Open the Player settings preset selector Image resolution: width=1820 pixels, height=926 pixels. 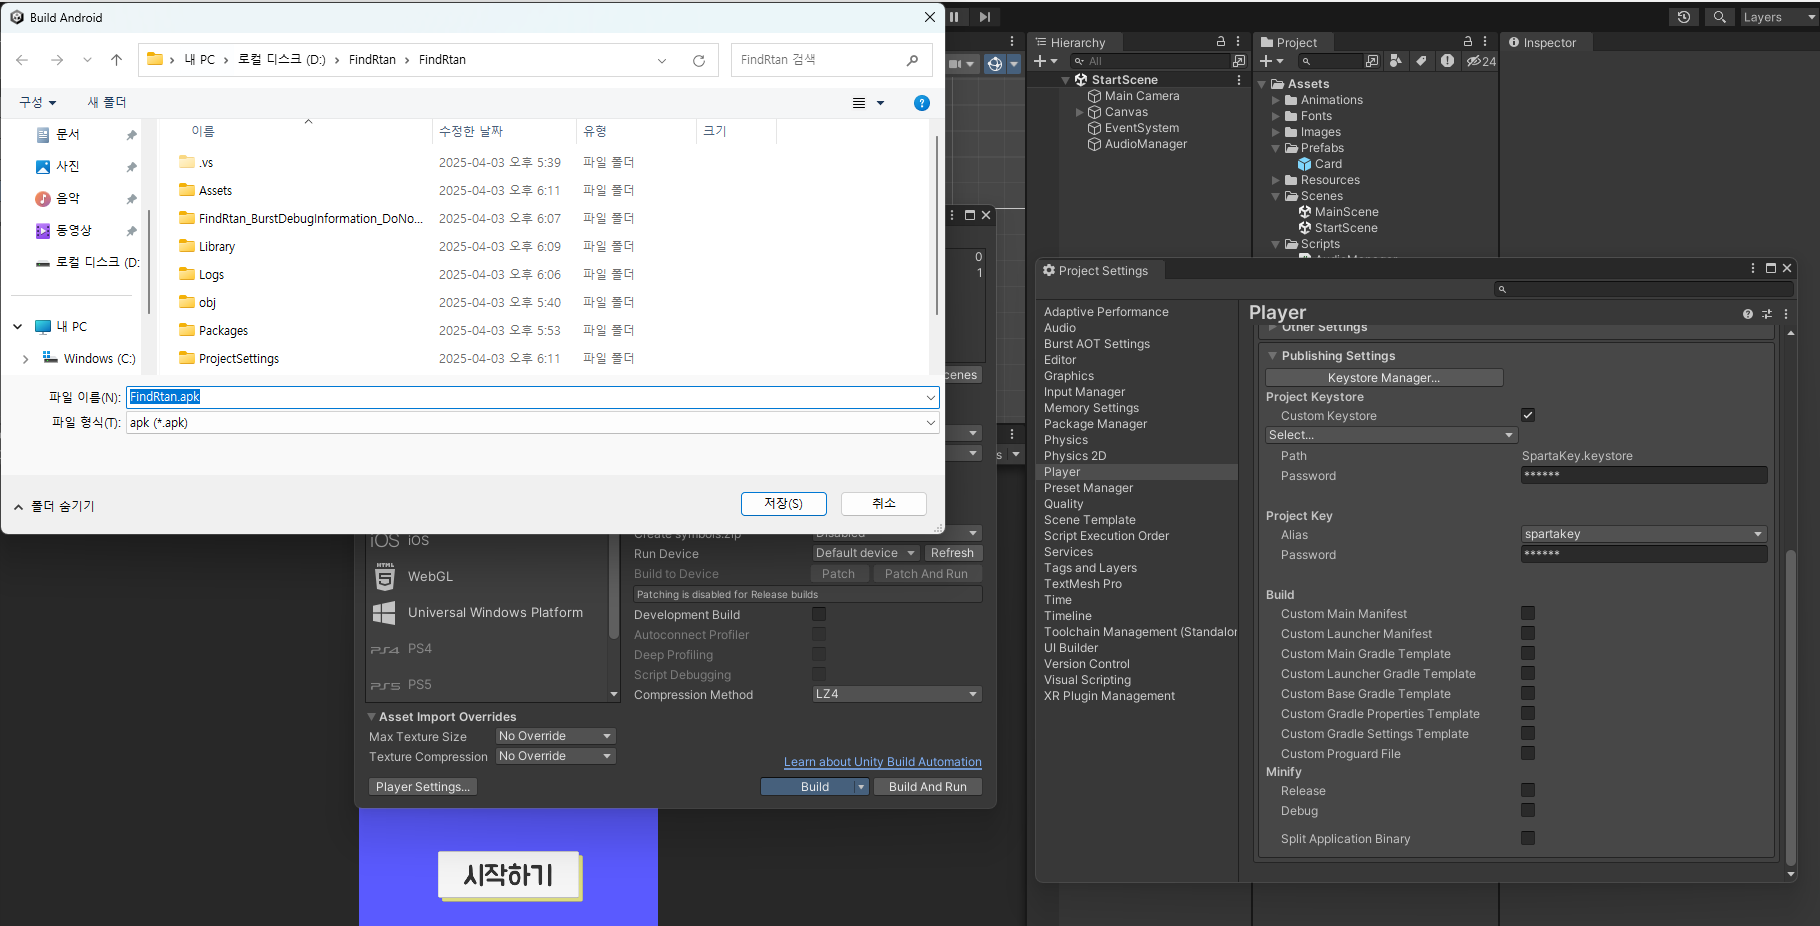pos(1767,314)
